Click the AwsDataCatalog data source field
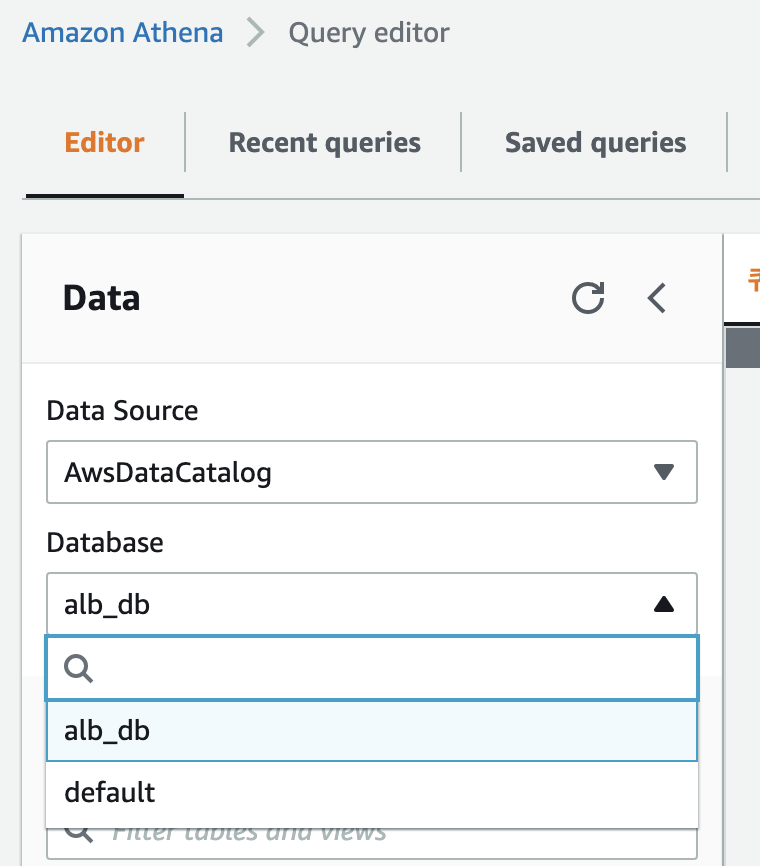Screen dimensions: 760x866 point(350,472)
